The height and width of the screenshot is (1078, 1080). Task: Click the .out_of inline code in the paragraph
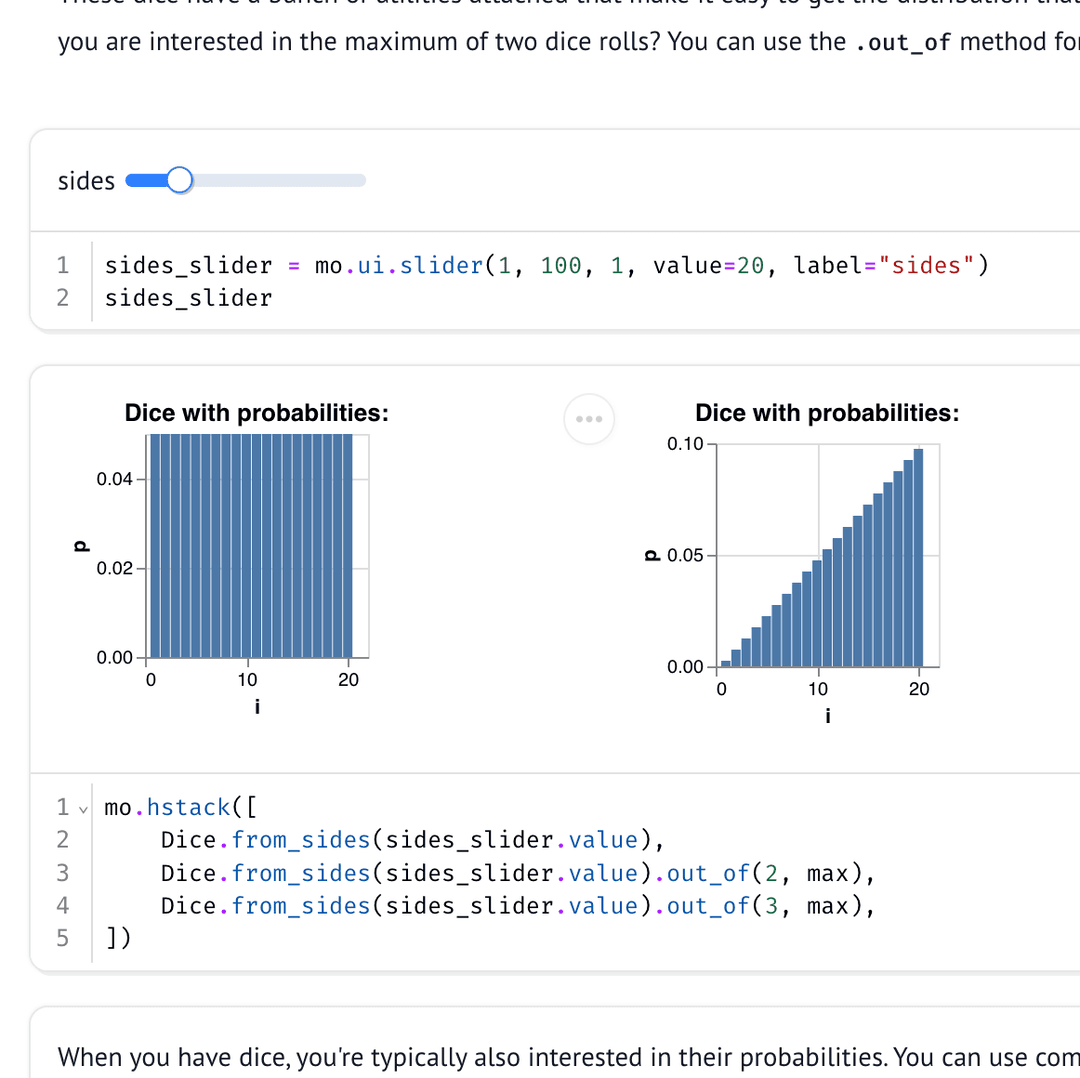point(903,44)
